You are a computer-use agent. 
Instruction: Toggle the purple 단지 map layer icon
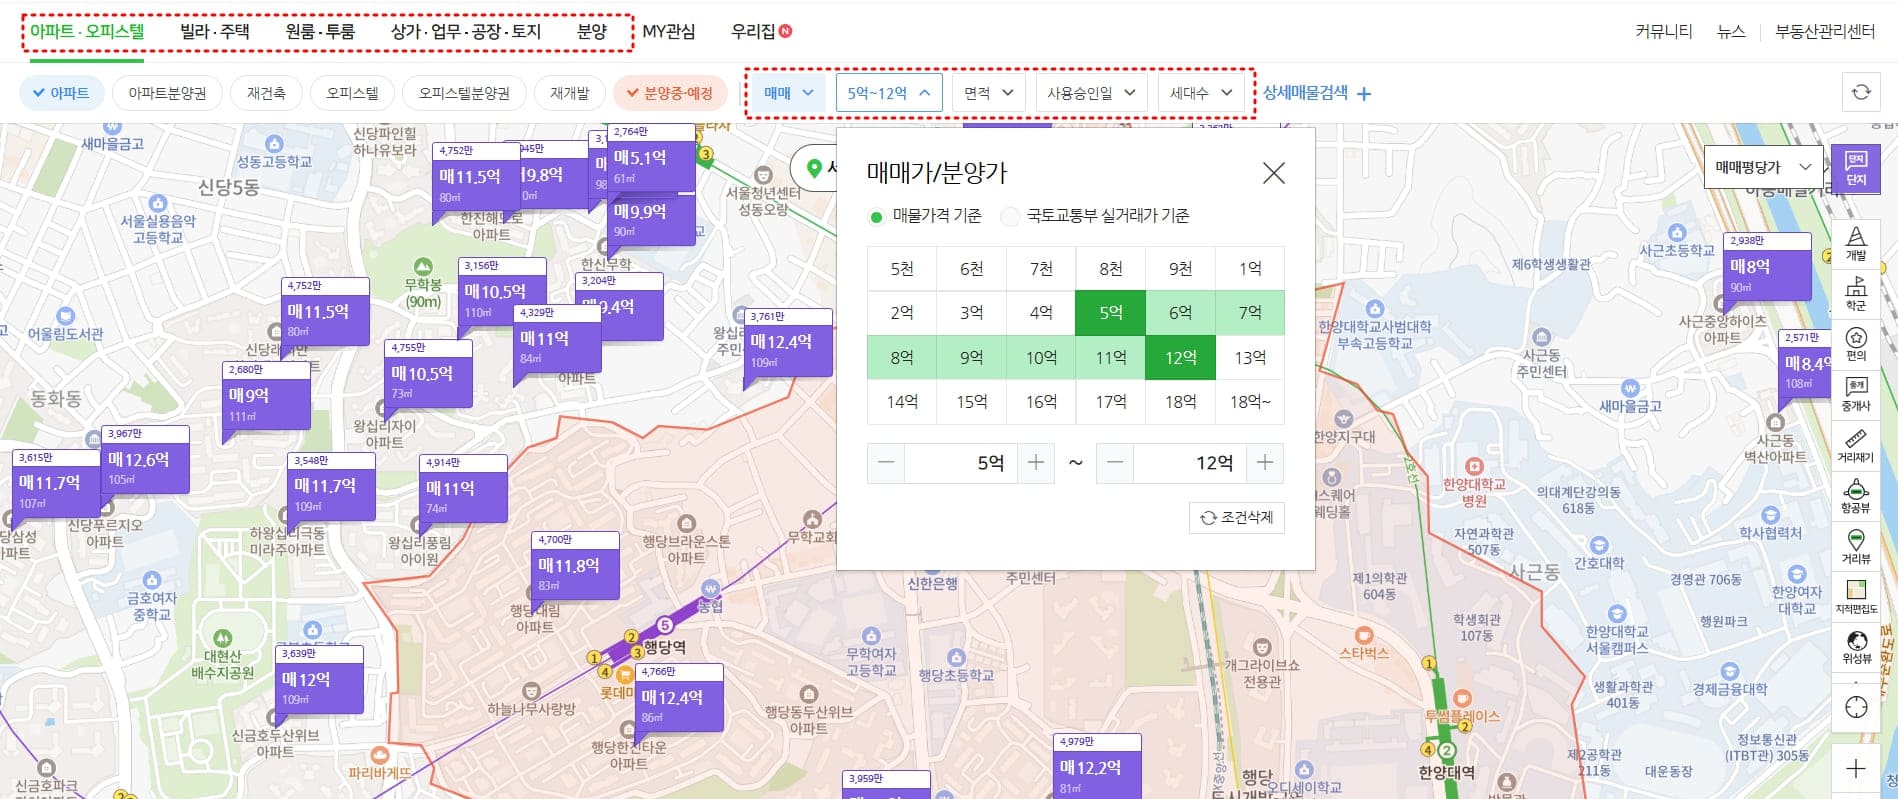[1856, 168]
